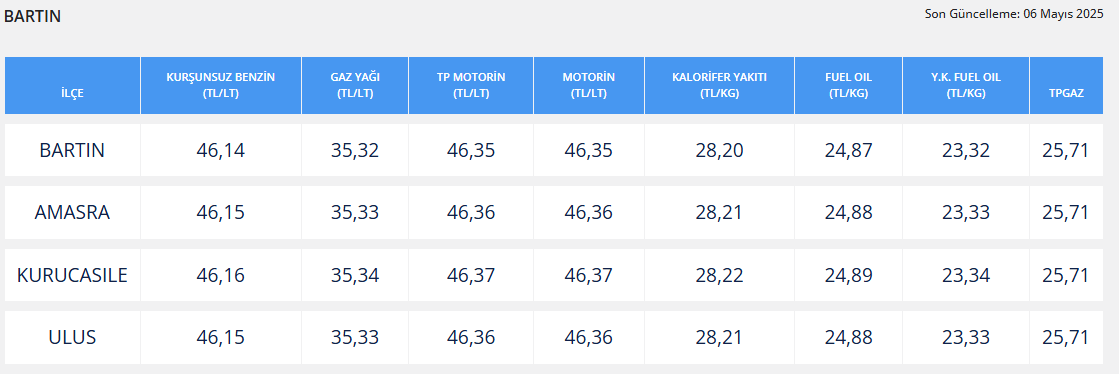
Task: Select the TP MOTORİN column header
Action: (x=471, y=86)
